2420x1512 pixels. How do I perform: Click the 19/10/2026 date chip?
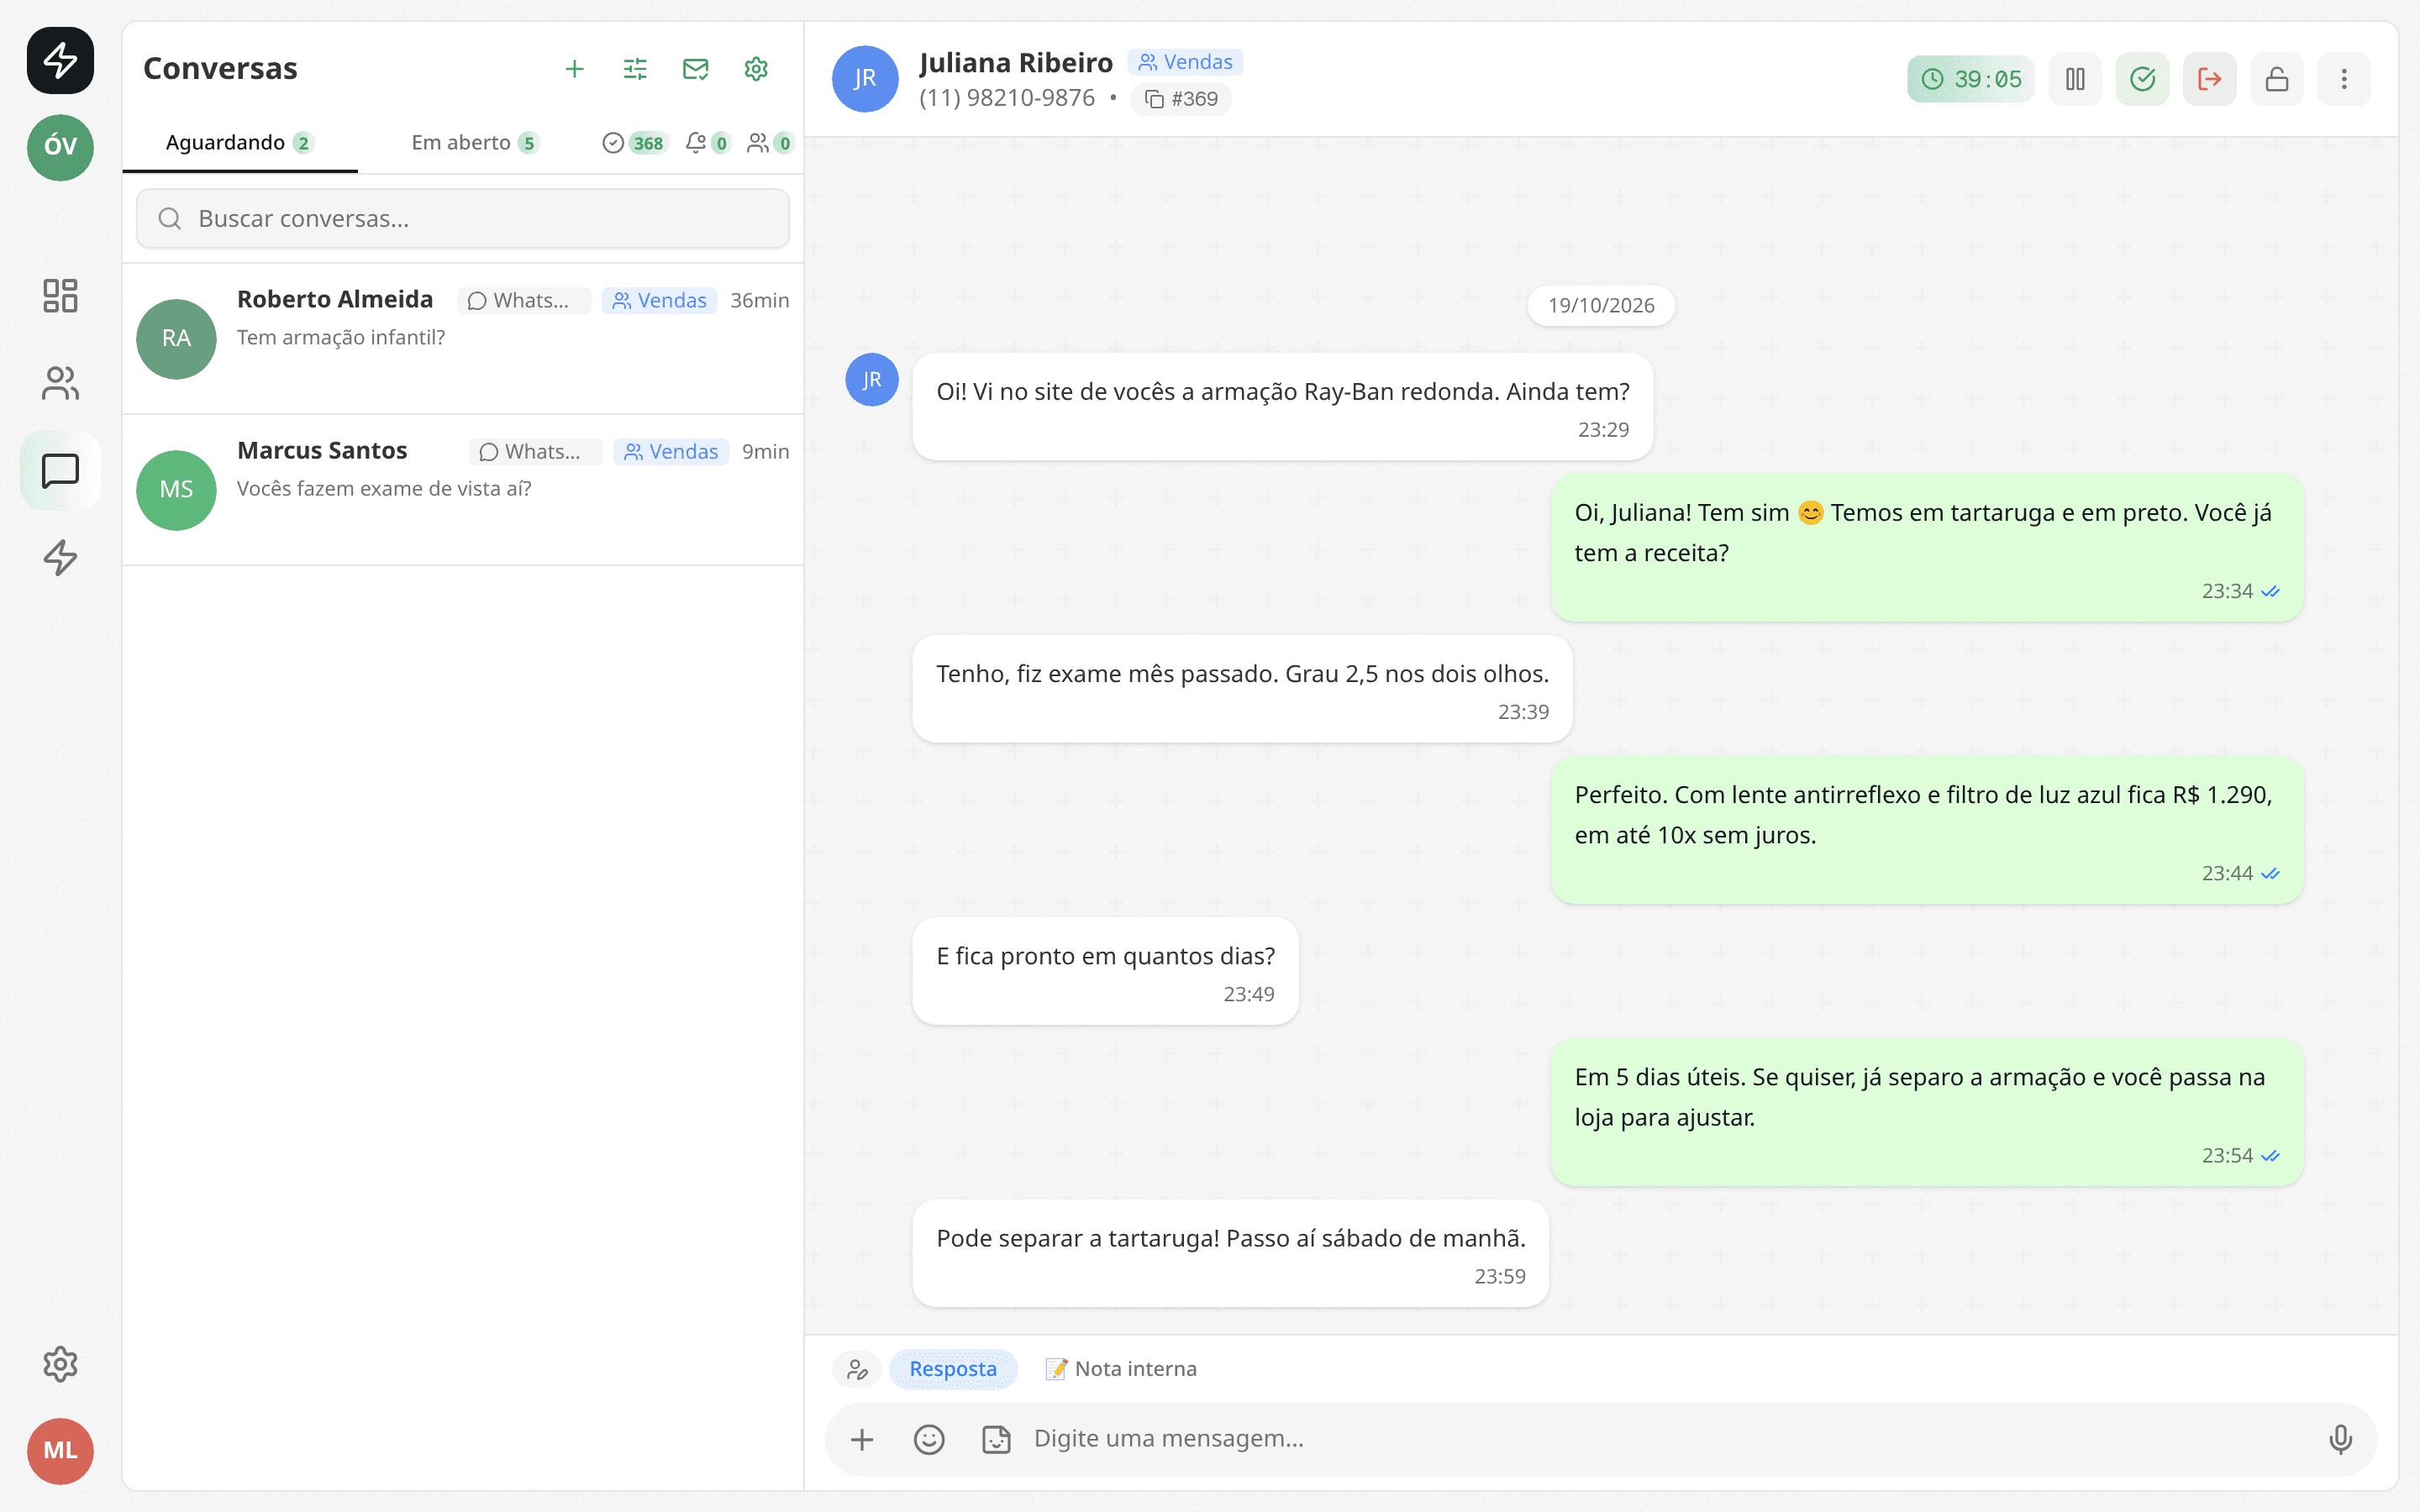[x=1601, y=306]
